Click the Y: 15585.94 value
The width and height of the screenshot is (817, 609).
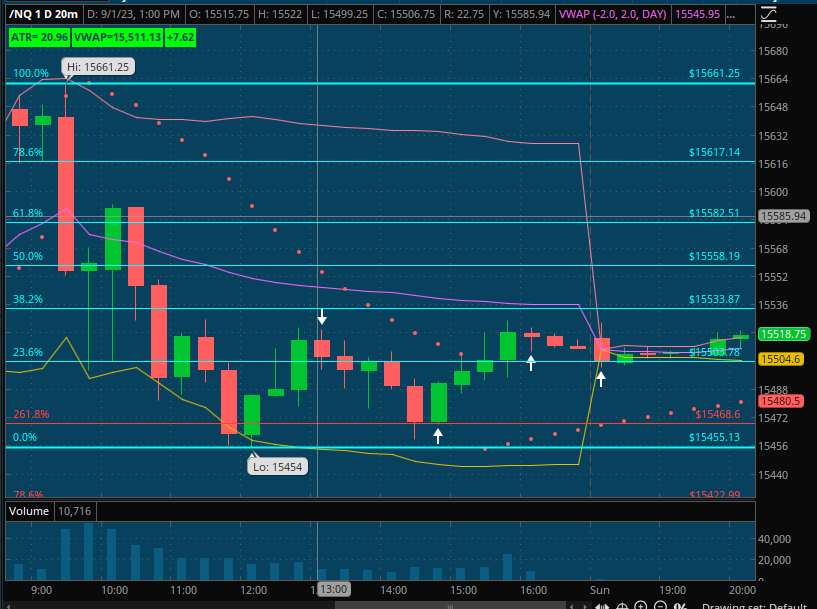(521, 15)
